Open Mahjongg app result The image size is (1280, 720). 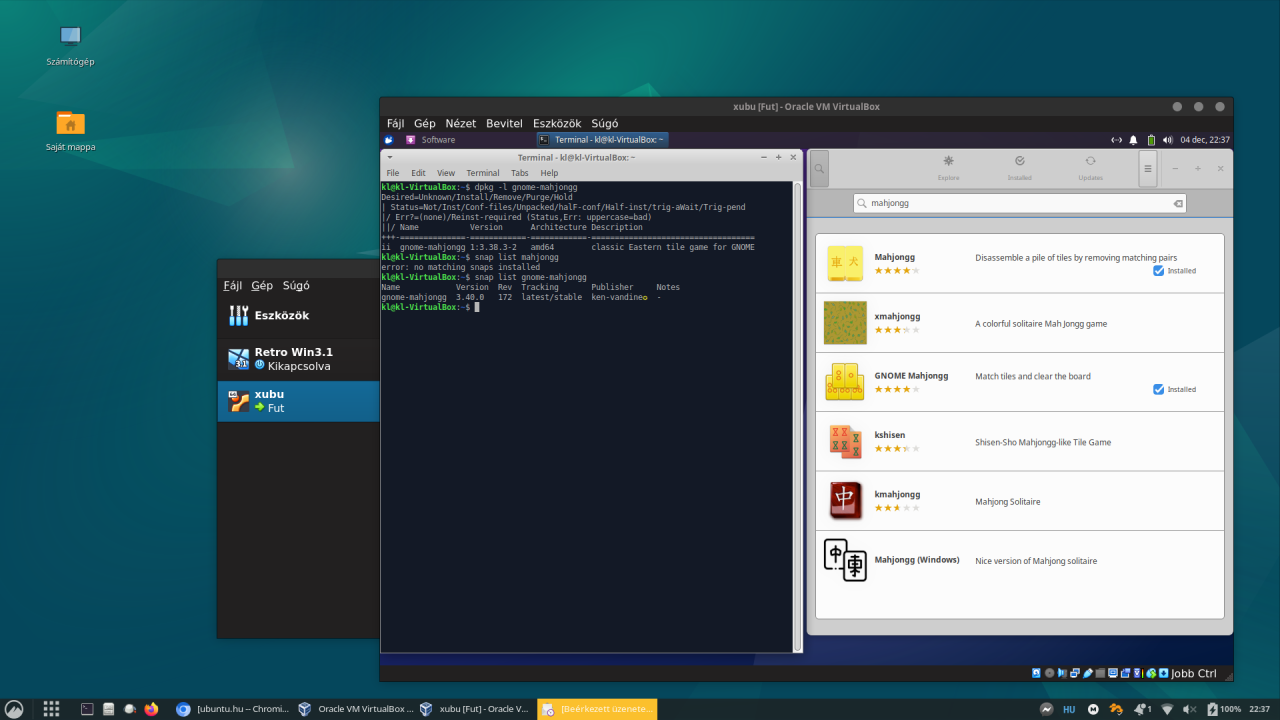click(x=1020, y=264)
